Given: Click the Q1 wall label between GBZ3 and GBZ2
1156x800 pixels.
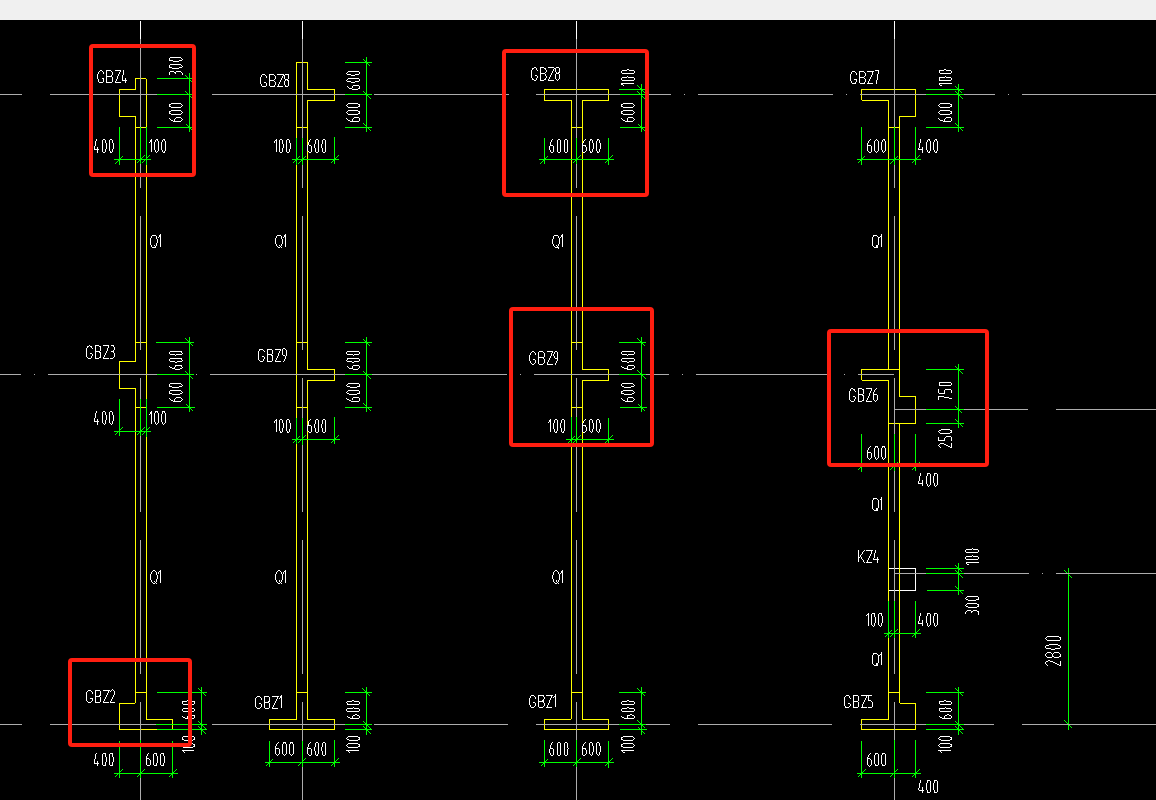Looking at the screenshot, I should (x=156, y=577).
